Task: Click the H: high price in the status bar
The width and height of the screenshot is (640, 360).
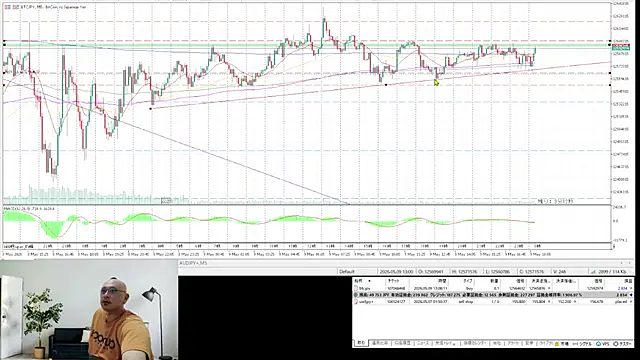Action: (x=465, y=271)
